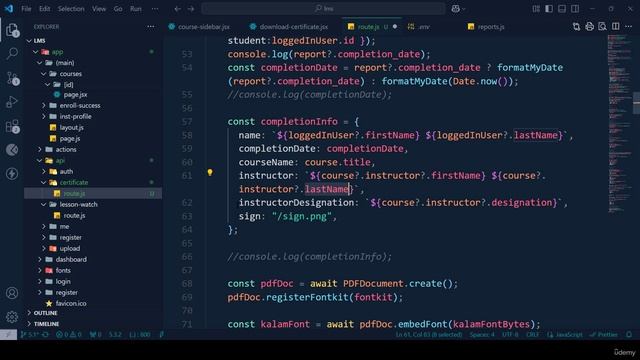640x360 pixels.
Task: Collapse the LMS root folder
Action: click(x=29, y=41)
